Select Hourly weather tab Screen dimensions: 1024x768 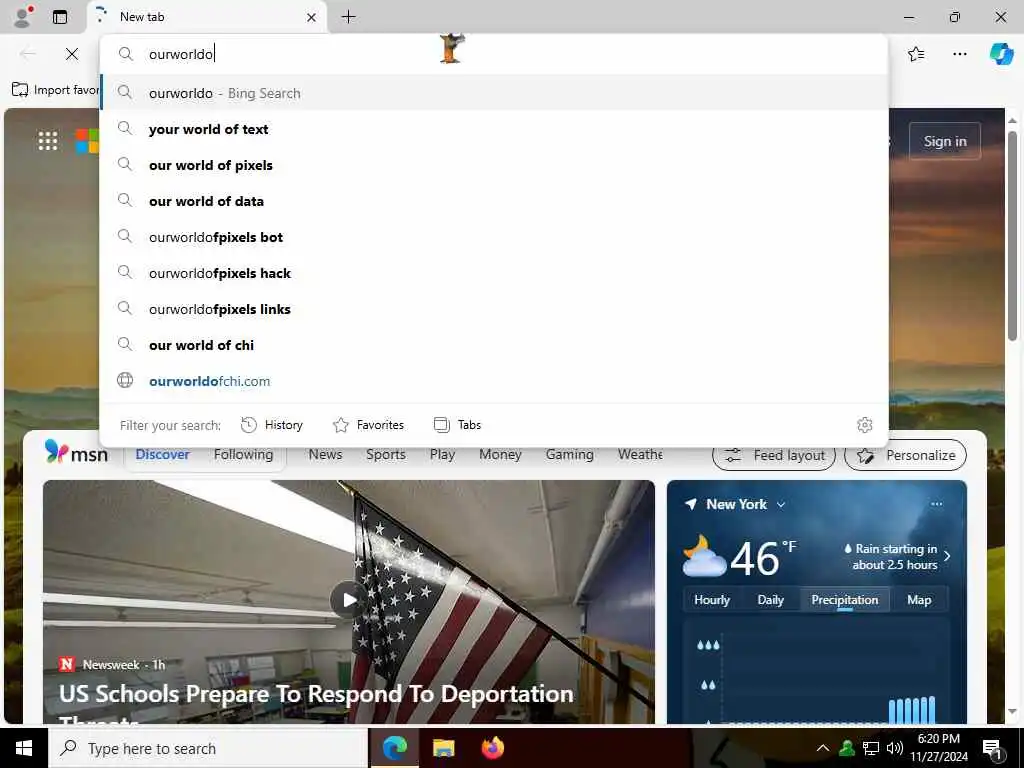coord(712,600)
